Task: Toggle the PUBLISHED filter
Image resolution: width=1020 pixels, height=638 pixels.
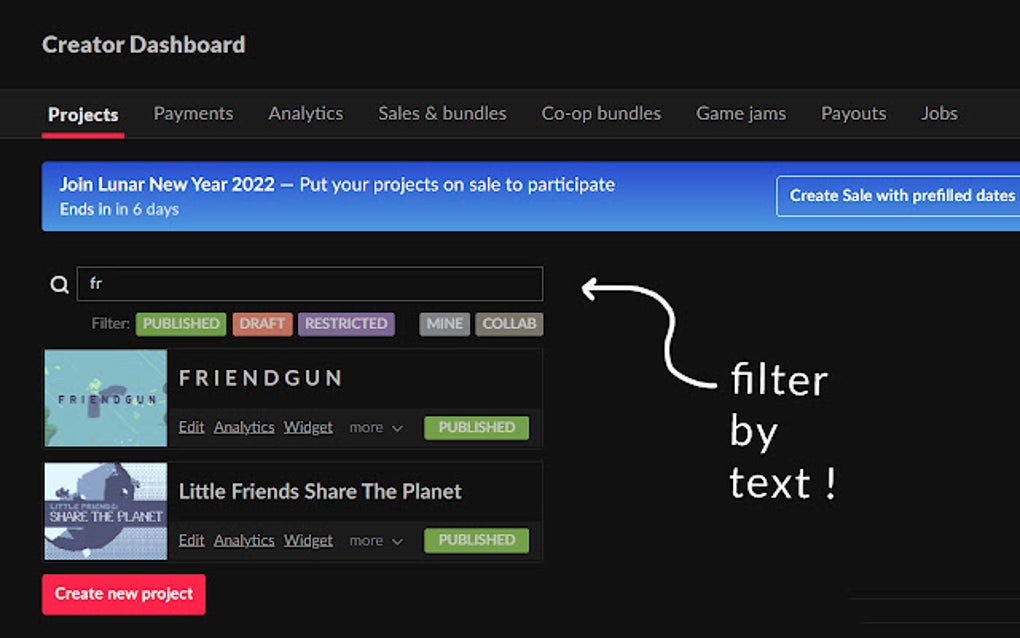Action: pos(180,324)
